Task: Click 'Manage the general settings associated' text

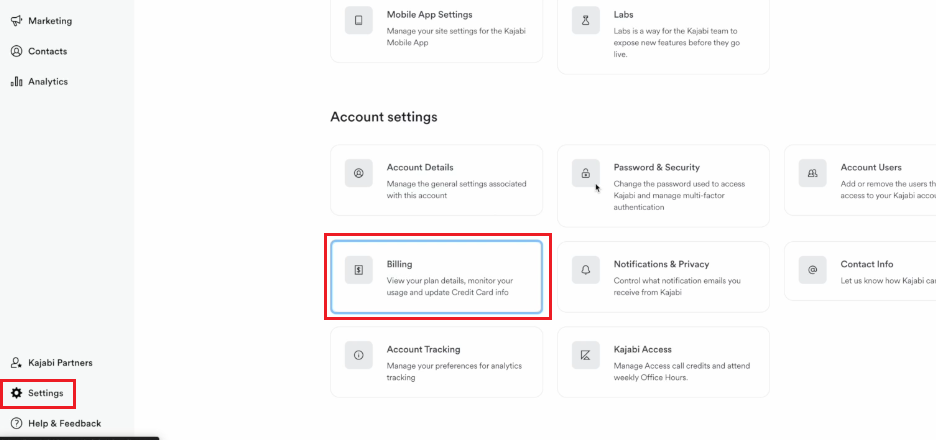Action: [x=457, y=190]
